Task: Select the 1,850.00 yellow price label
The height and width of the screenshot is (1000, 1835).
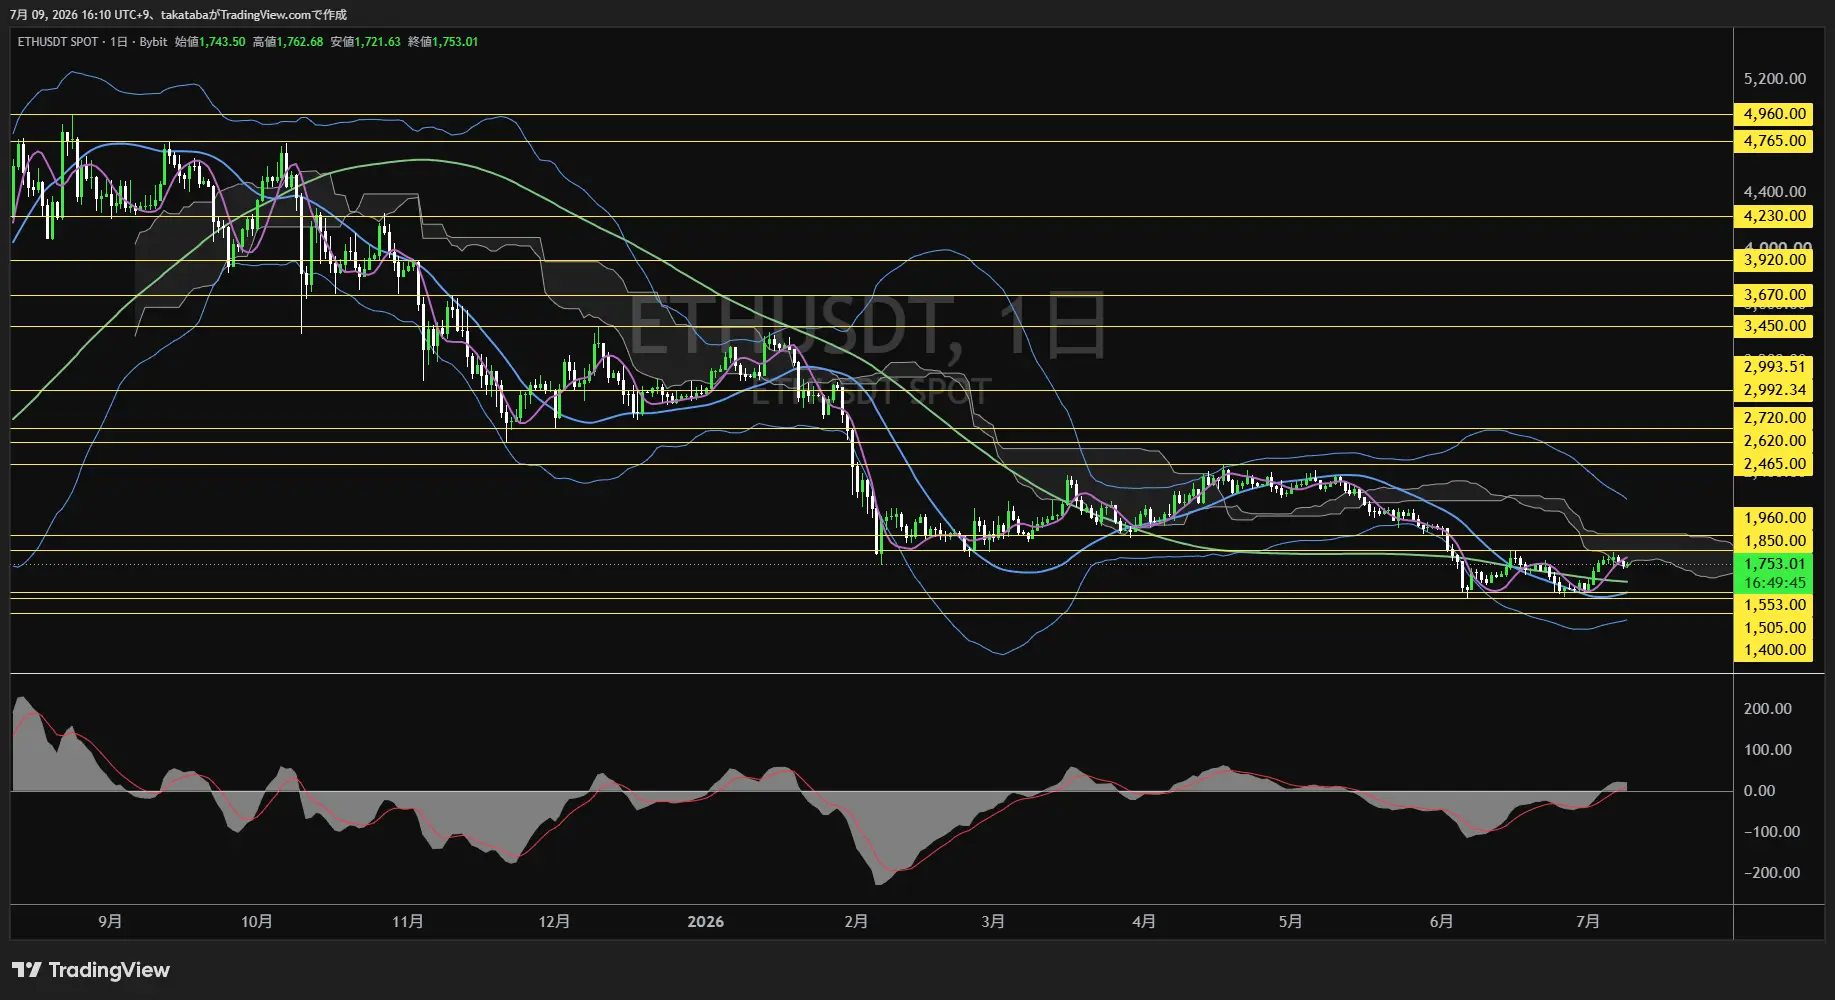Action: (1774, 541)
